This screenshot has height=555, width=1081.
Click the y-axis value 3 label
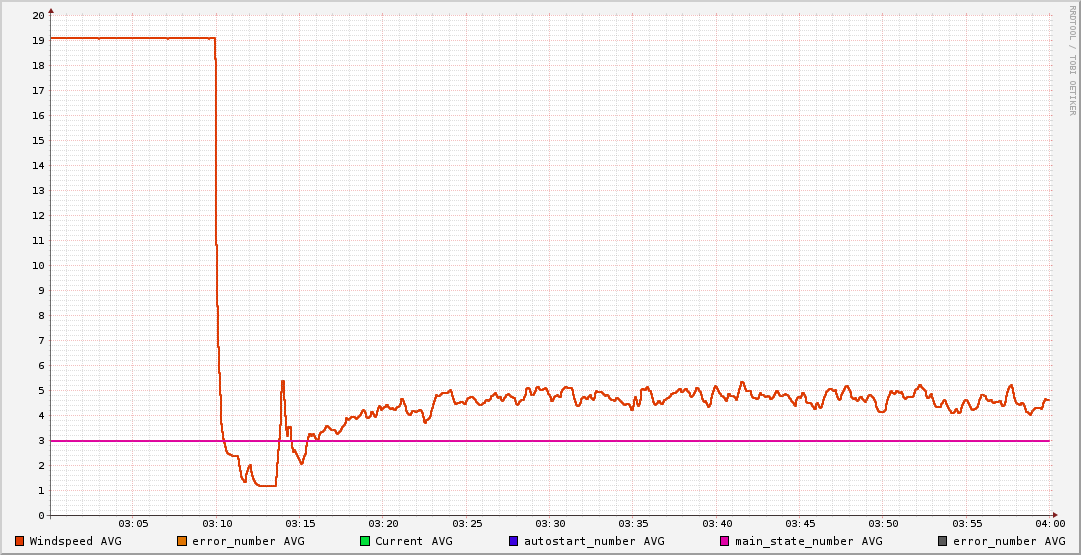pyautogui.click(x=40, y=440)
